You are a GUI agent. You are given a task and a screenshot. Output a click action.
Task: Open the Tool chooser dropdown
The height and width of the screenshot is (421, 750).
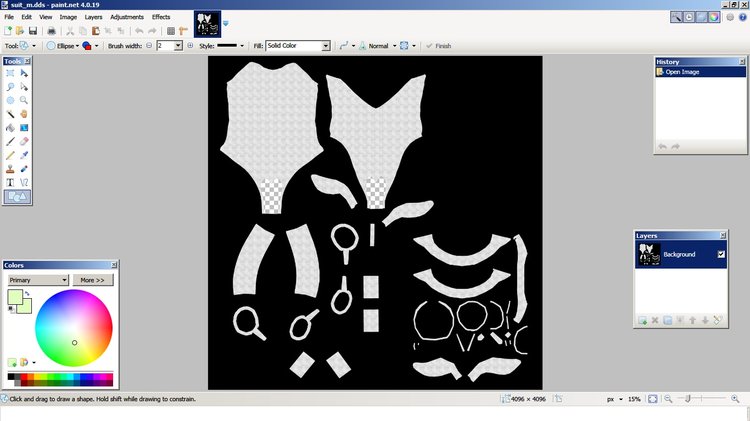(34, 46)
